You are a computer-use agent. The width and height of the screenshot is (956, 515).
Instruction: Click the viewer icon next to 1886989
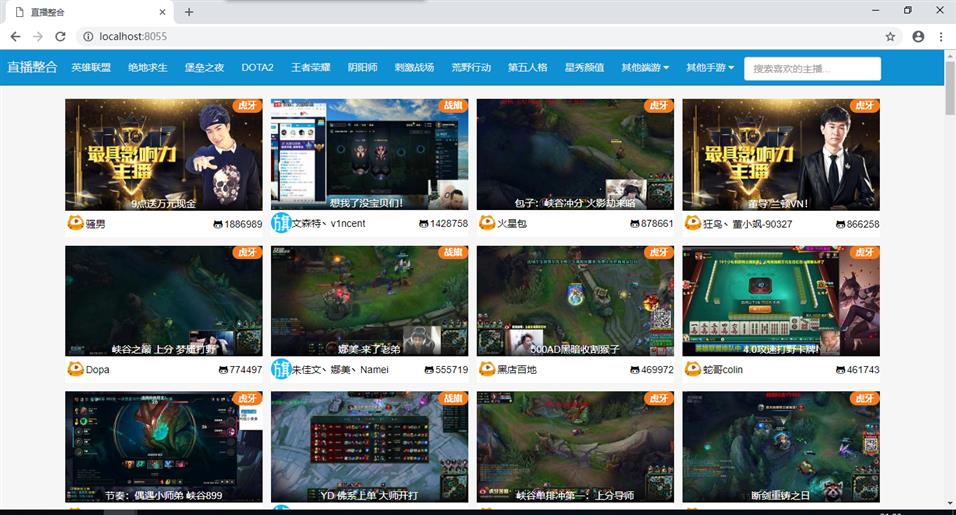point(218,224)
